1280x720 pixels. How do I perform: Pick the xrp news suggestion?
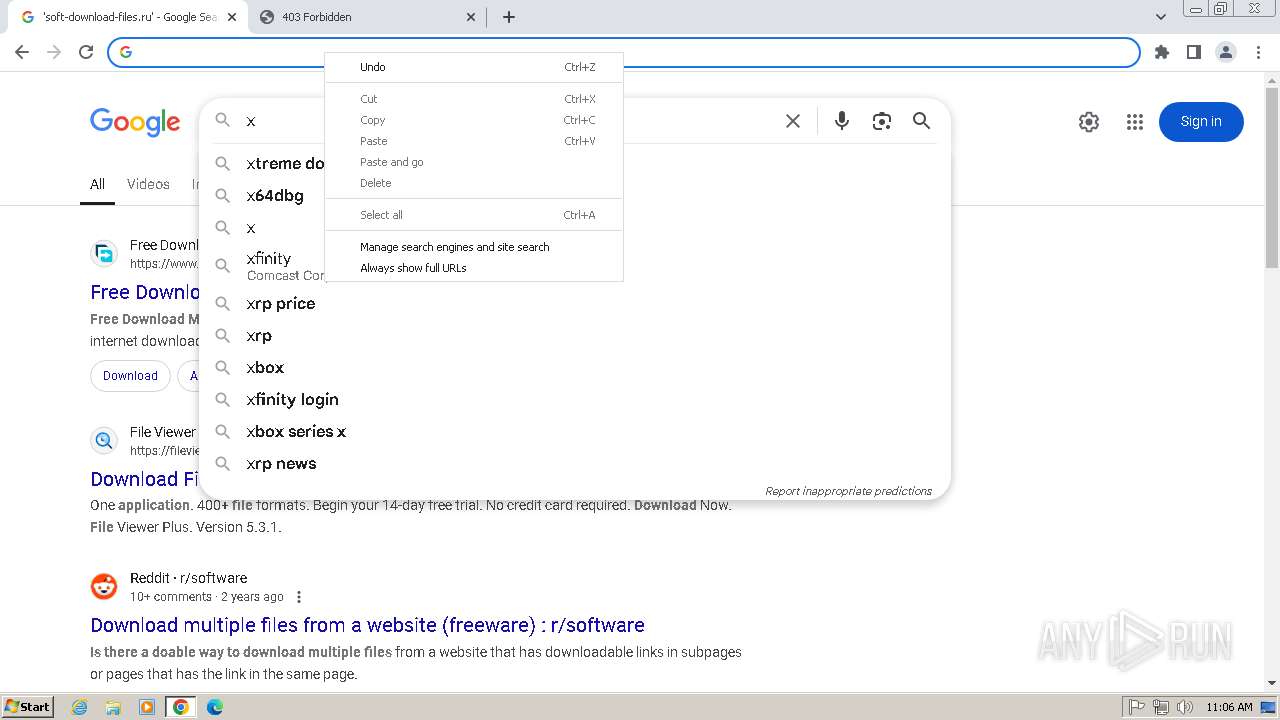[x=575, y=464]
